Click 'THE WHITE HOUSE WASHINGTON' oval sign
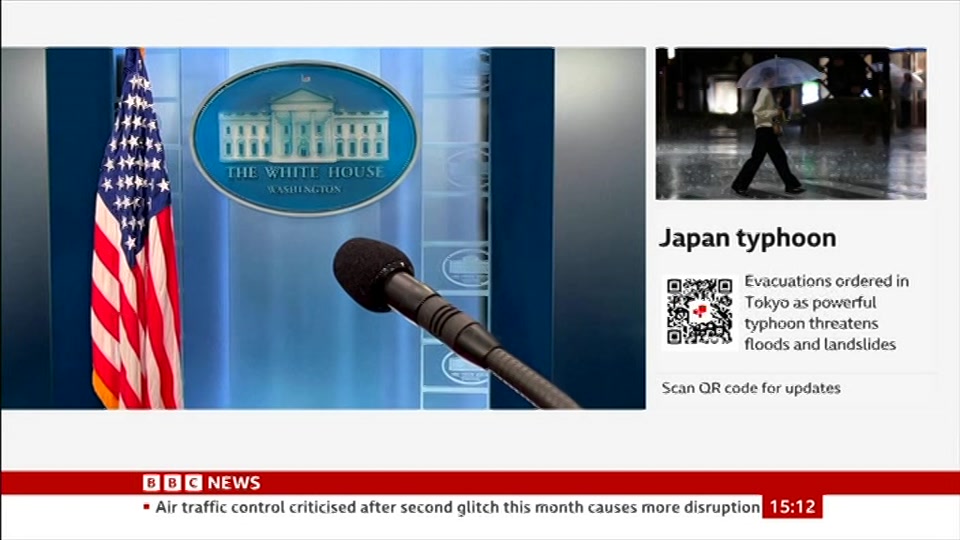 304,137
